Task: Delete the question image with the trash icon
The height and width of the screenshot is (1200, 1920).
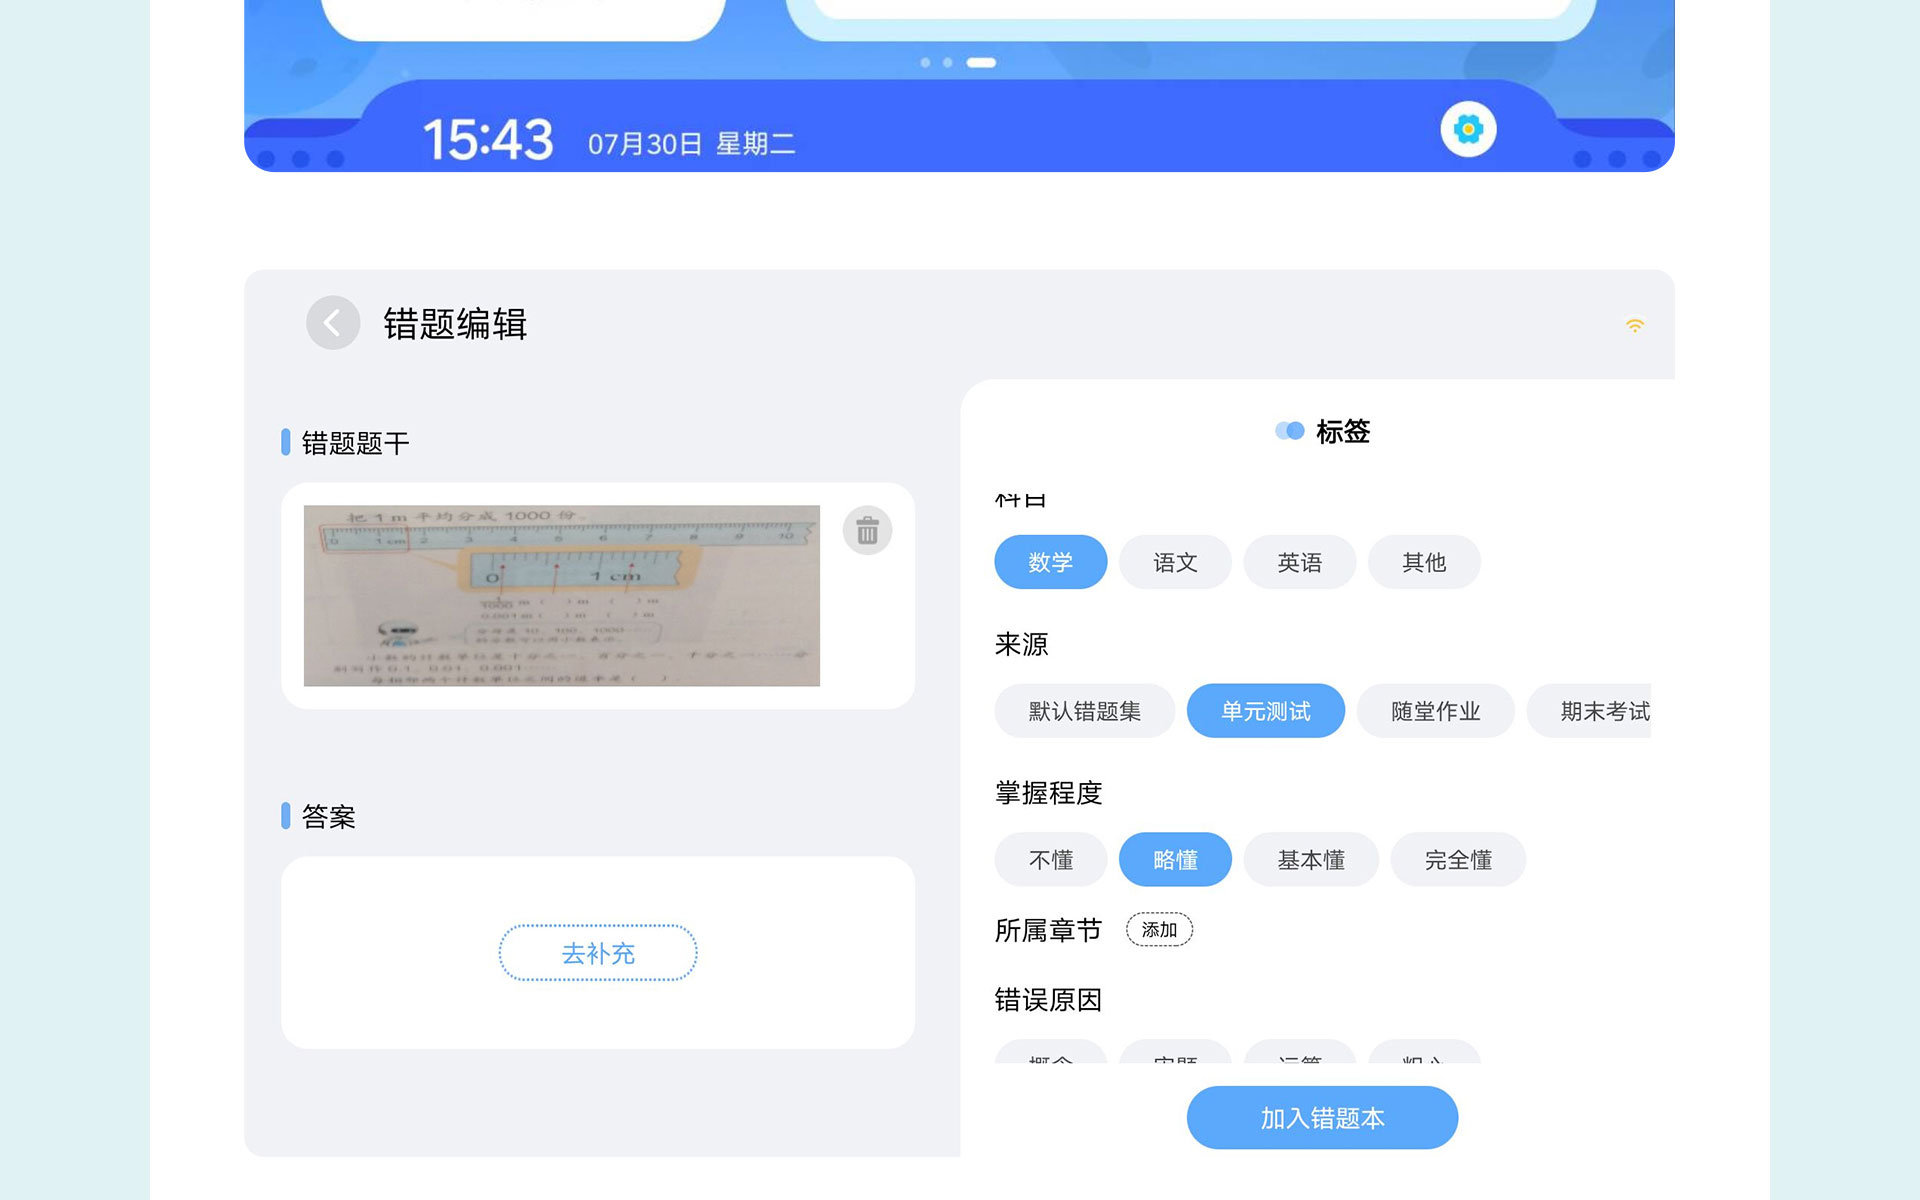Action: click(x=867, y=531)
